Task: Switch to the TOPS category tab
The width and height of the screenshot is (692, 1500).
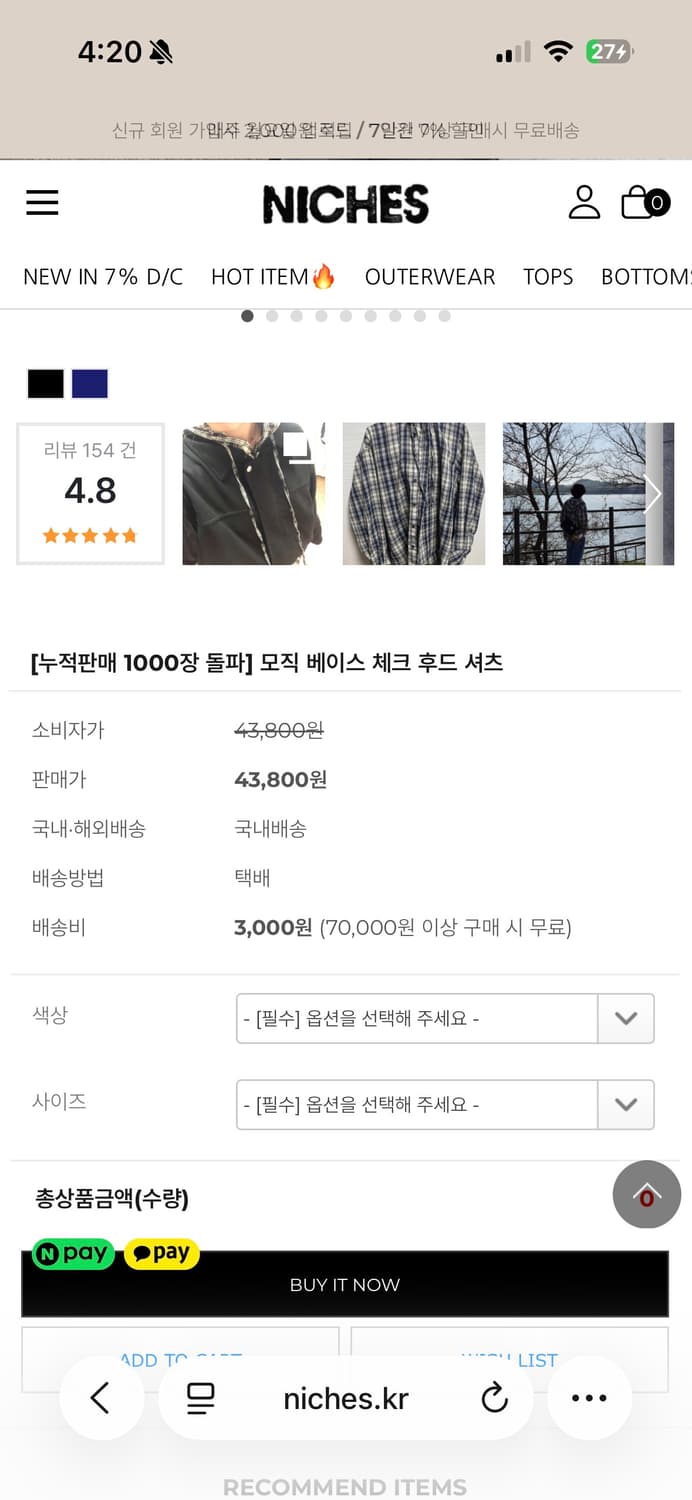Action: click(x=548, y=277)
